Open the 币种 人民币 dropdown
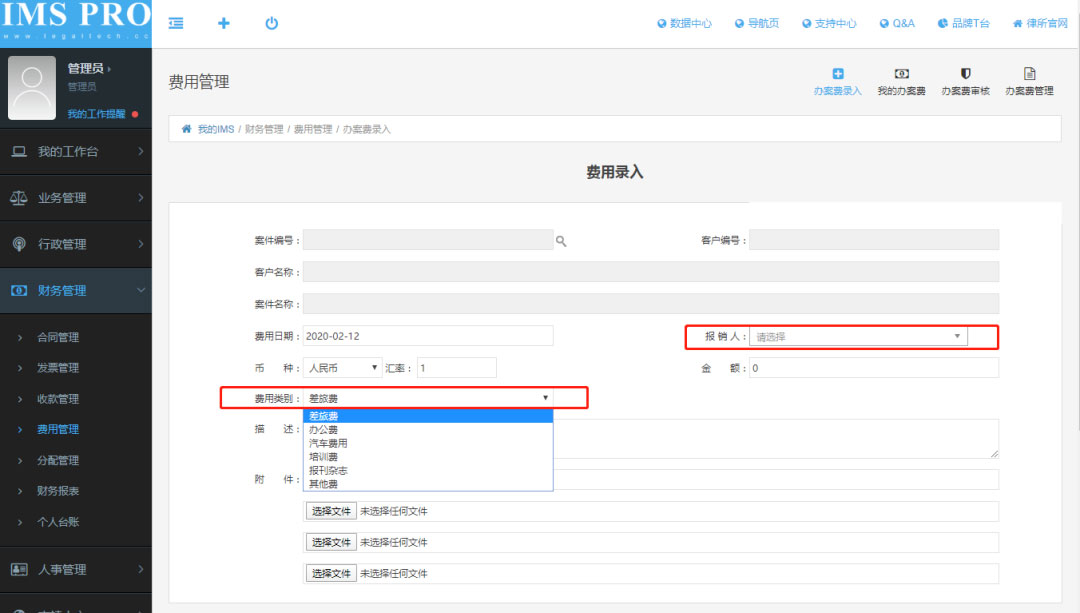This screenshot has height=613, width=1080. (343, 368)
